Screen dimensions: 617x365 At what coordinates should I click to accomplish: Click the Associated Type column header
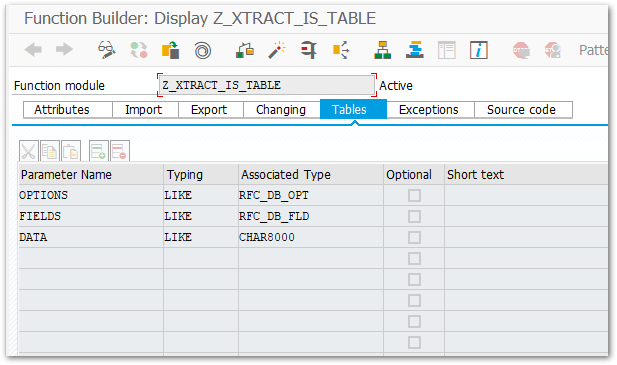[311, 175]
